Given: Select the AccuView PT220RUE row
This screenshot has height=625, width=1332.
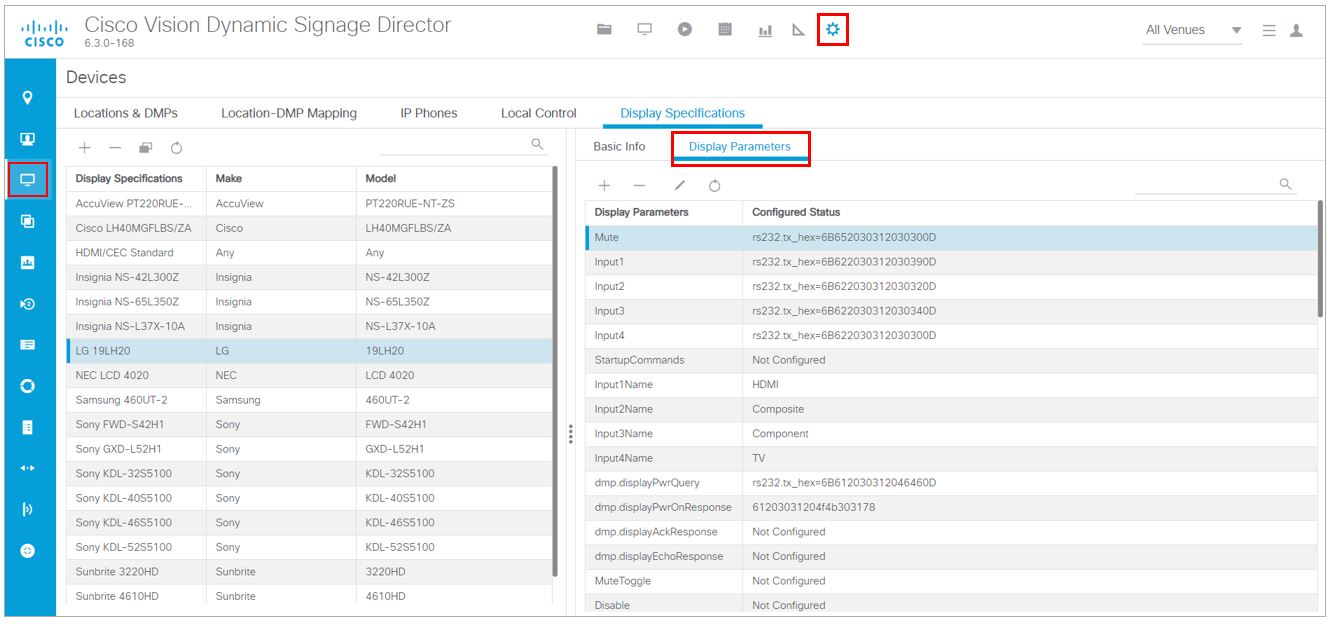Looking at the screenshot, I should pos(309,203).
